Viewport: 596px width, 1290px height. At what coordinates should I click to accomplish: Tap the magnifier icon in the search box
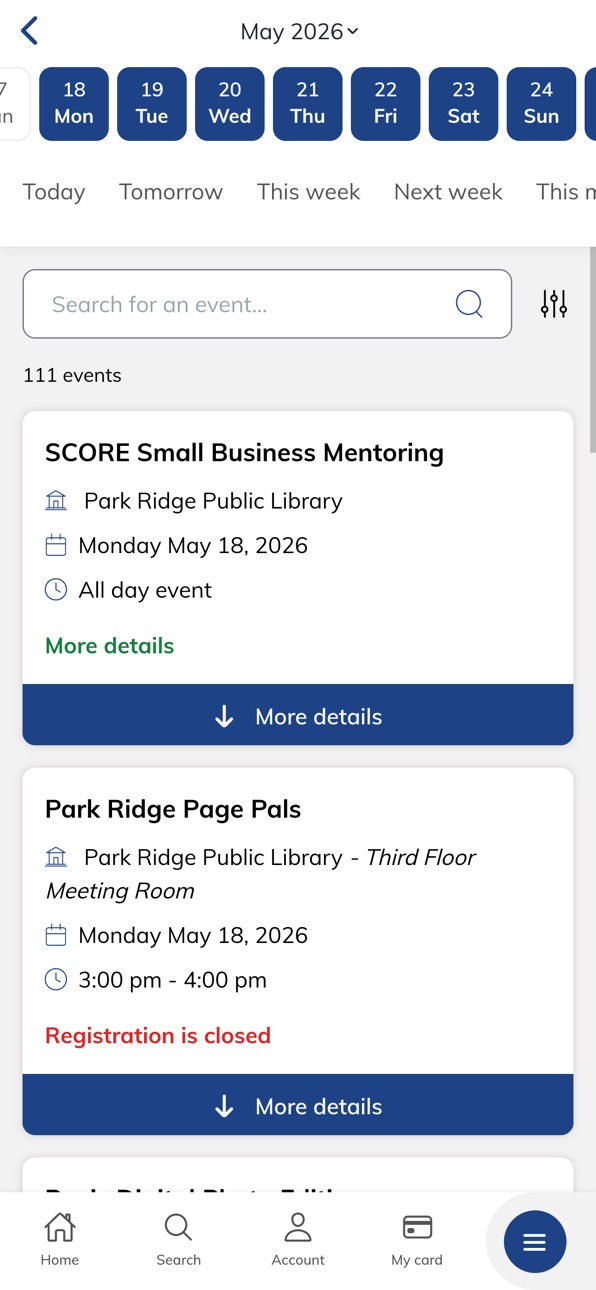469,304
